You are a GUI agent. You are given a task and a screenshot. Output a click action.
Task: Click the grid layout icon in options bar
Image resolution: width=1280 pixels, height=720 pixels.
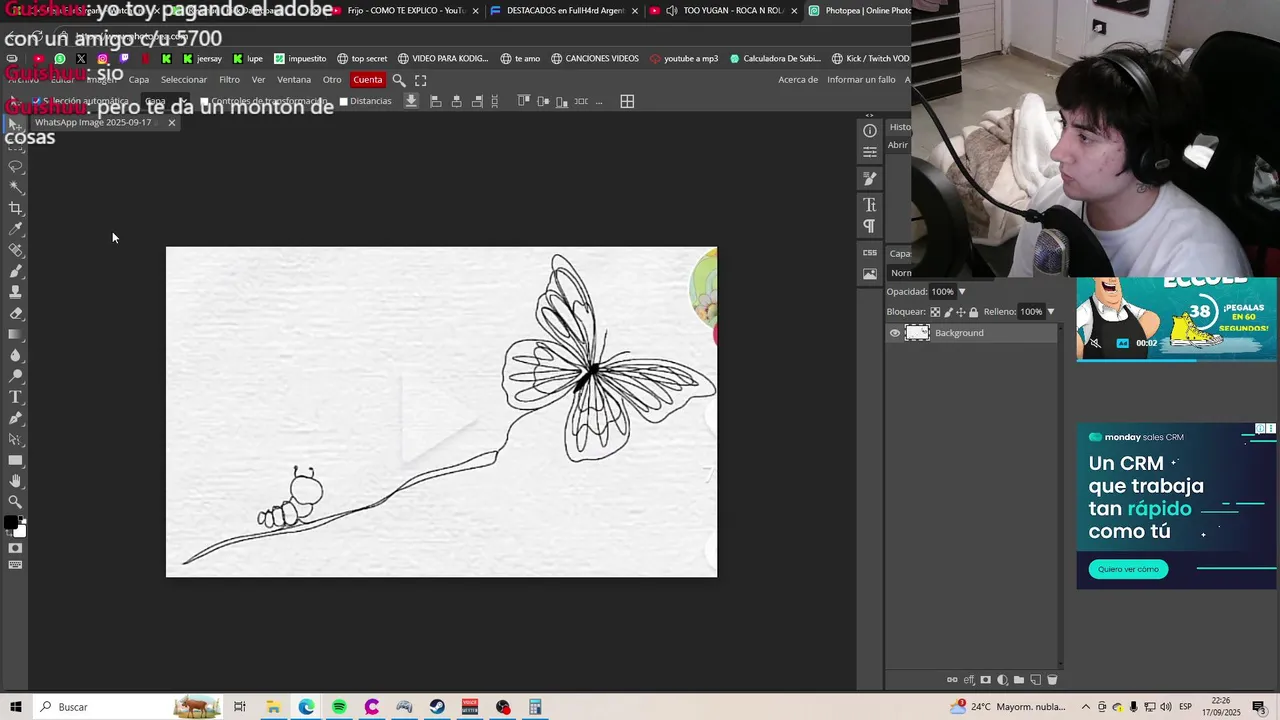click(627, 101)
